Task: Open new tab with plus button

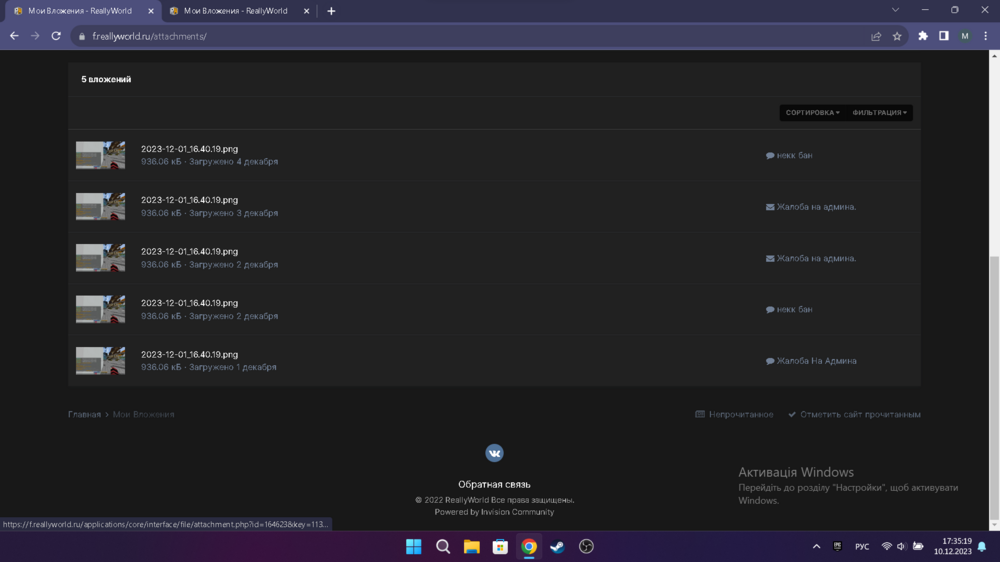Action: pos(331,11)
